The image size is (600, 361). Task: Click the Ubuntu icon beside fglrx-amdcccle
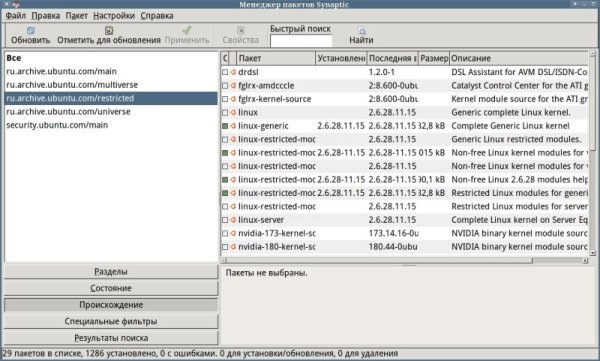(x=233, y=85)
